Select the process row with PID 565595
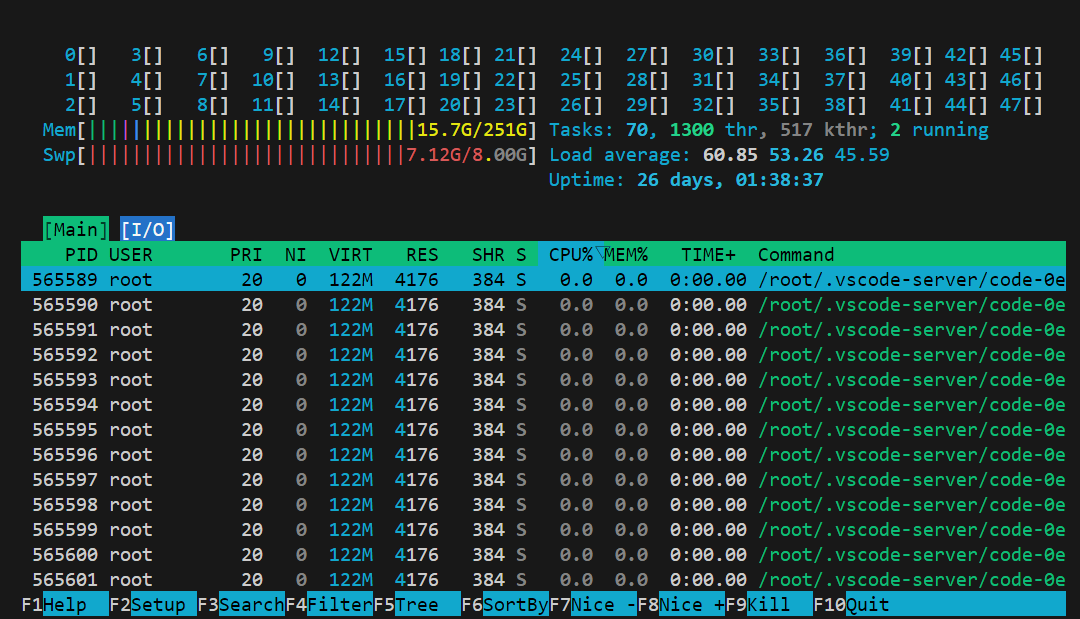 [543, 430]
